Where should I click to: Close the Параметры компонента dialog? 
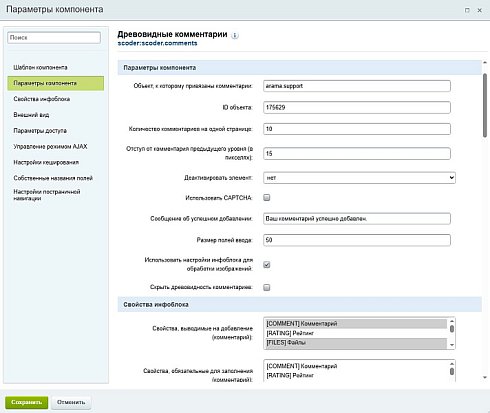(x=480, y=10)
